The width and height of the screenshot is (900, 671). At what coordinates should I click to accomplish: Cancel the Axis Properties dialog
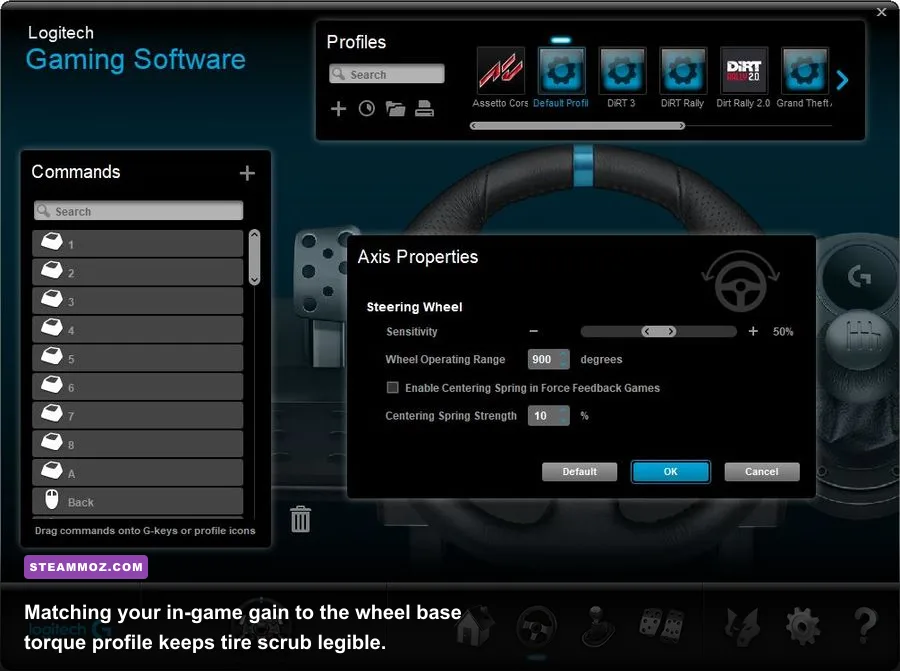click(x=762, y=472)
